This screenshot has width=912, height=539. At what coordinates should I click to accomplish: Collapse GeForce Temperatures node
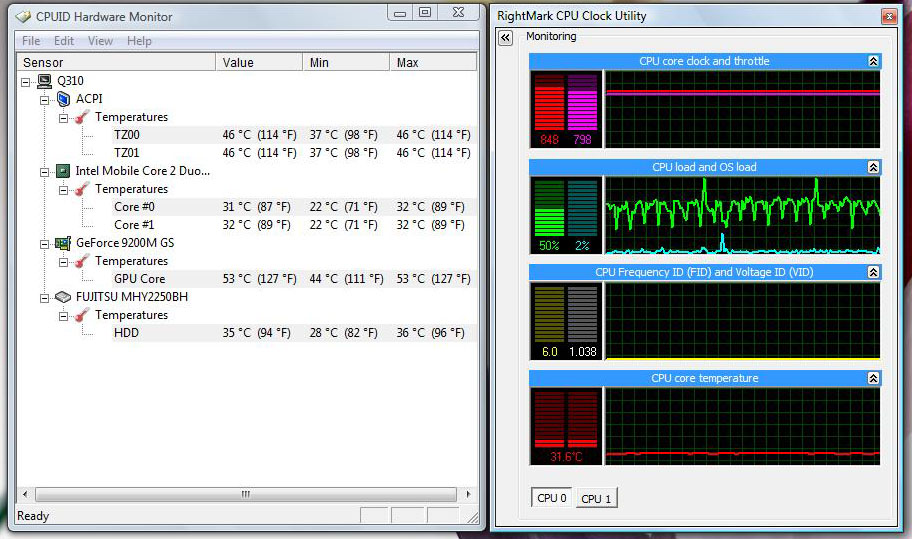pyautogui.click(x=63, y=262)
